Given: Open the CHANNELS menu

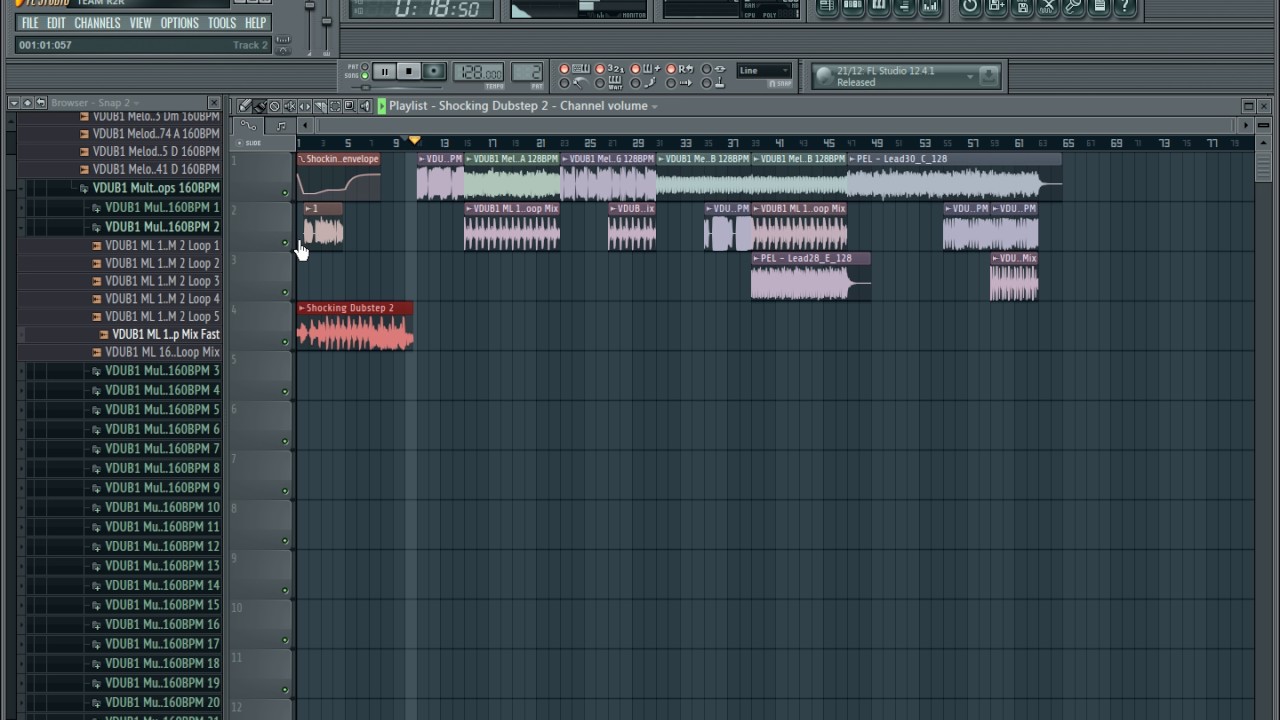Looking at the screenshot, I should point(97,23).
